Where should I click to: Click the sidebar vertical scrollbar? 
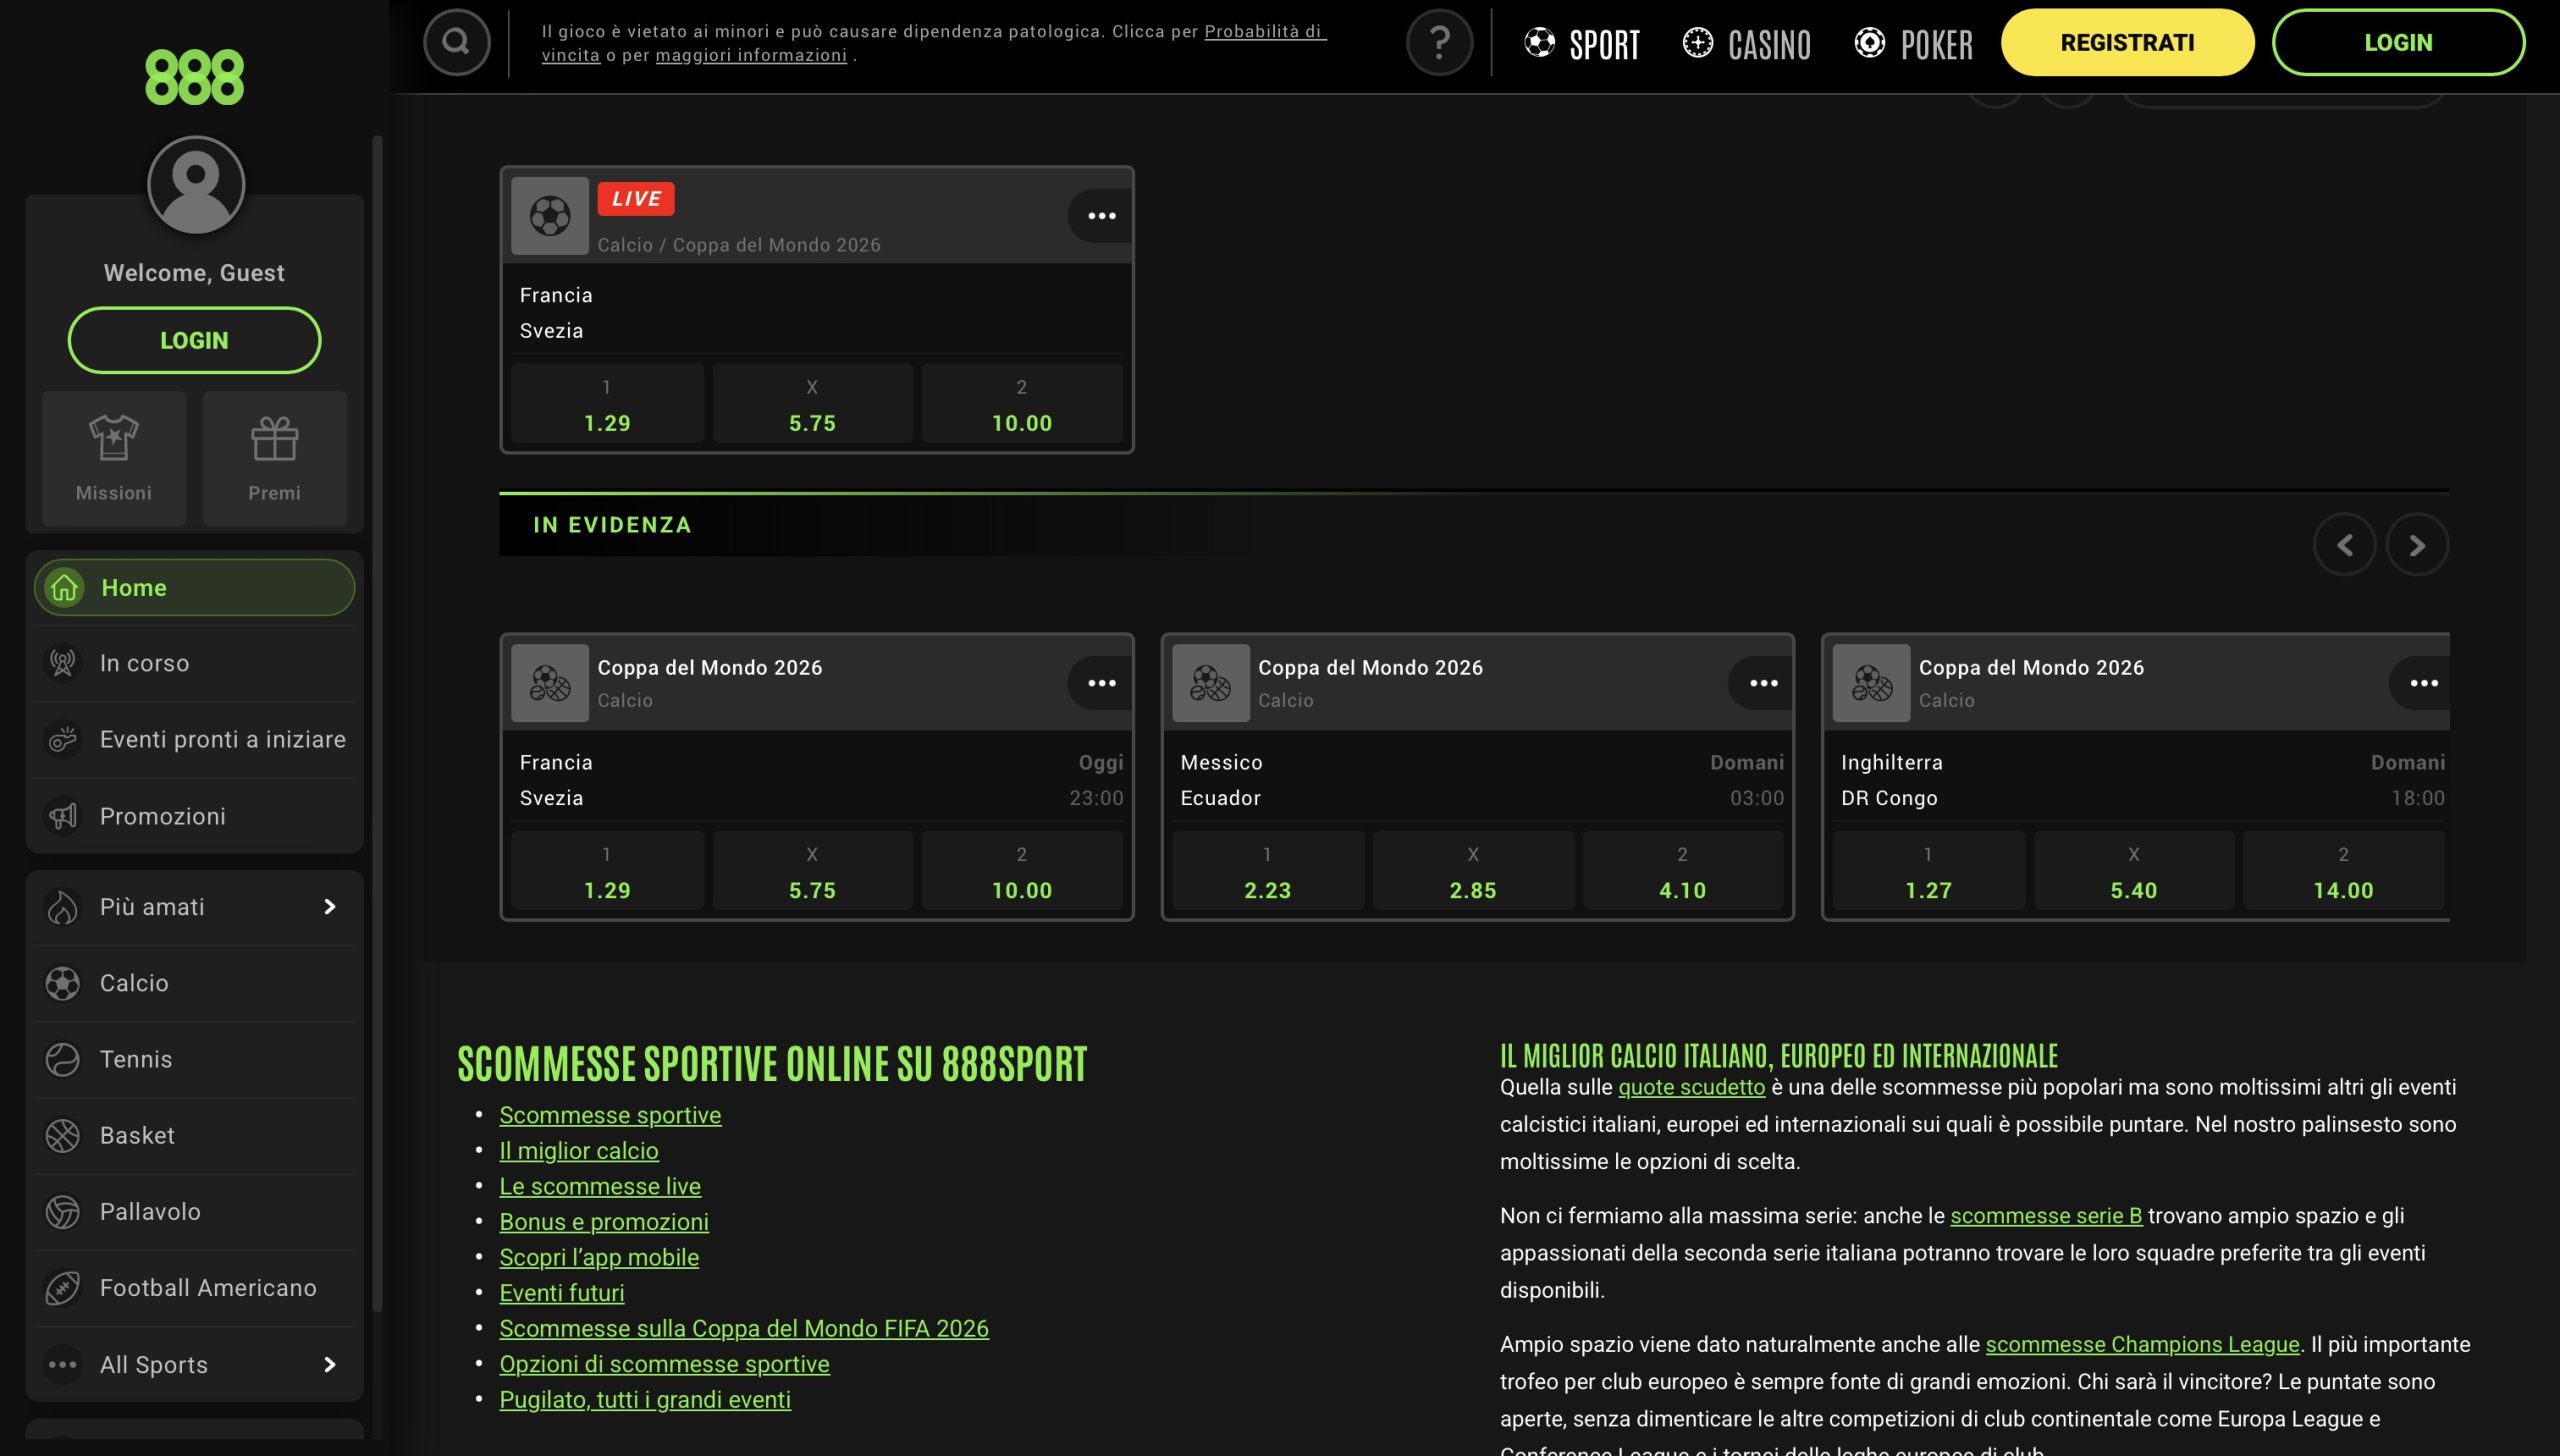pos(378,722)
